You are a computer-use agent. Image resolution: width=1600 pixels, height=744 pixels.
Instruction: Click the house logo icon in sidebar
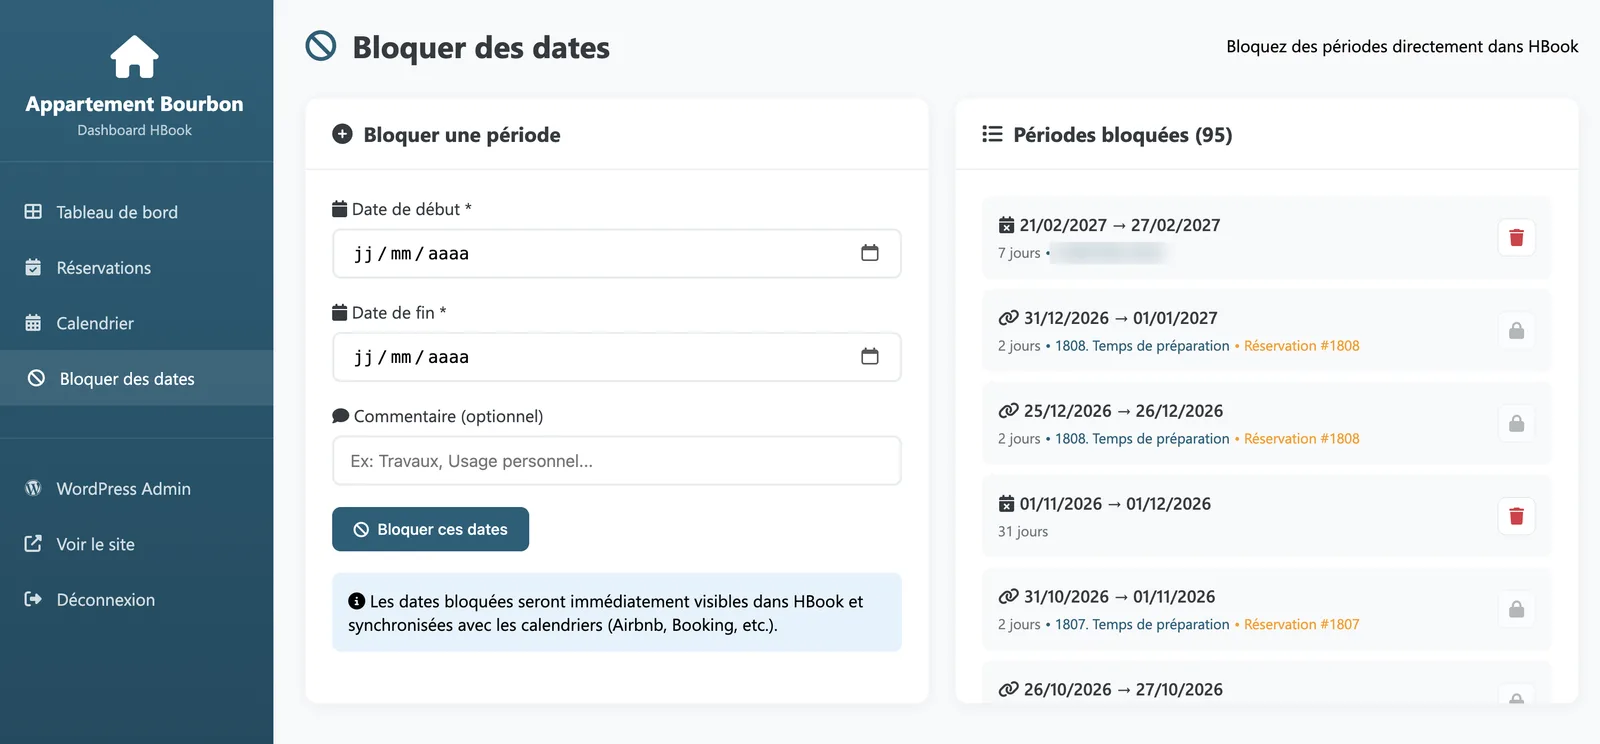[134, 57]
